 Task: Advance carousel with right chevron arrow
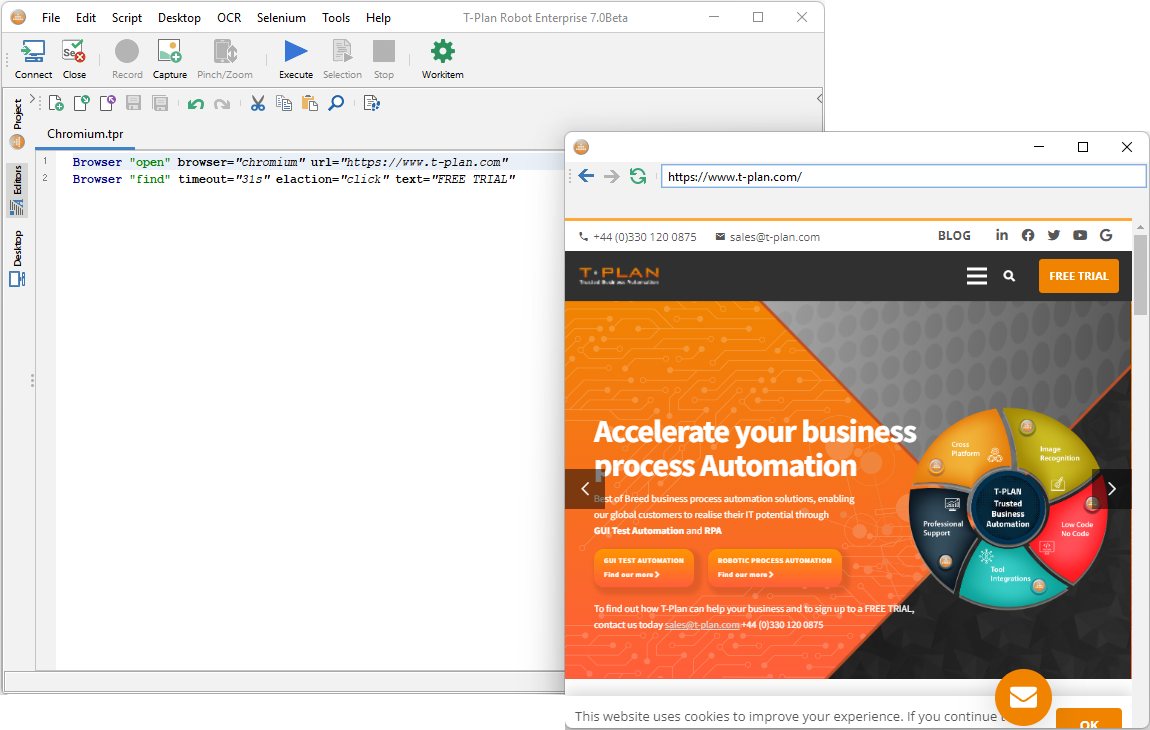click(1111, 489)
